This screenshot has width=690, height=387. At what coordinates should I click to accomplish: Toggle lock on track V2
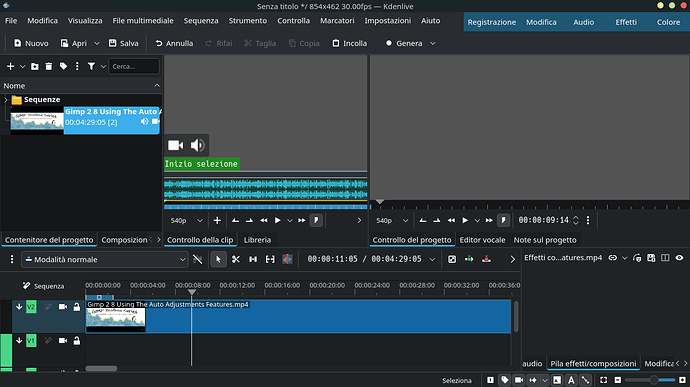[x=77, y=307]
